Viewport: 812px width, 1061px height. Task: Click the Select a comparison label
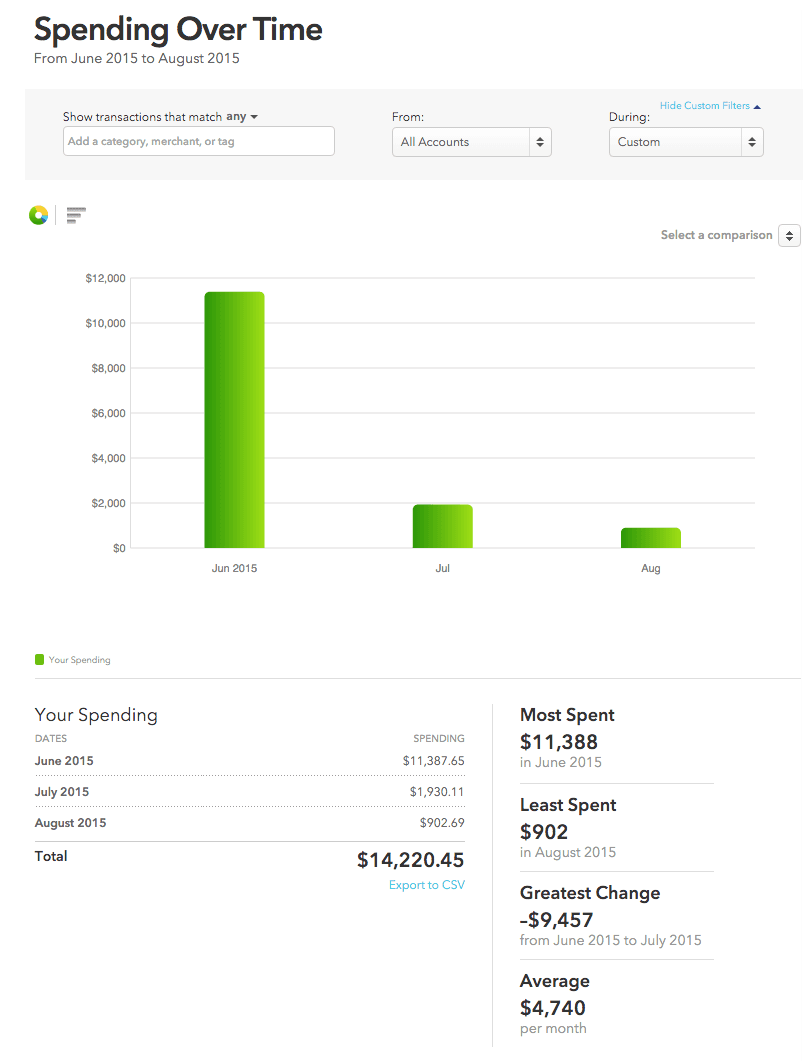pyautogui.click(x=716, y=236)
